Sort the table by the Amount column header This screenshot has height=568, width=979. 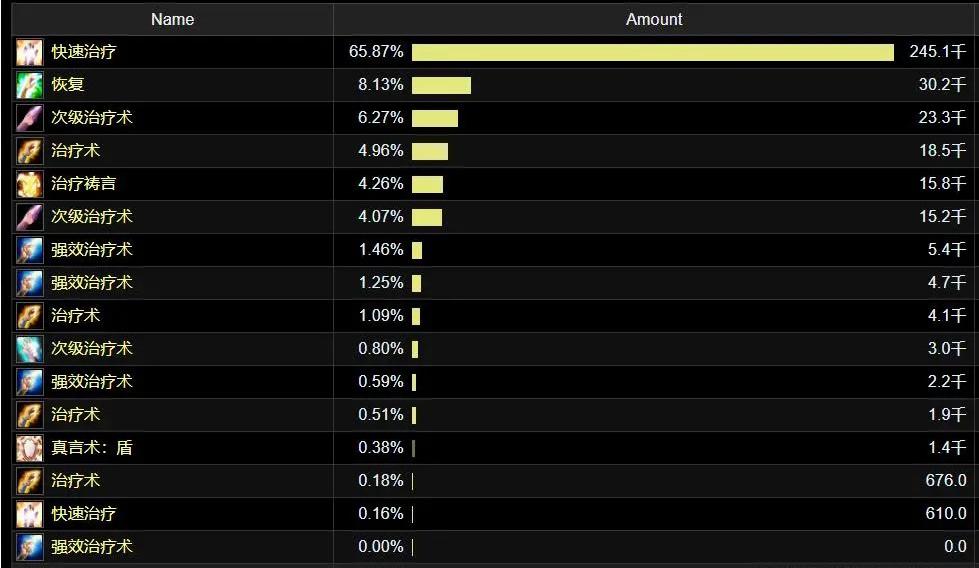point(654,19)
